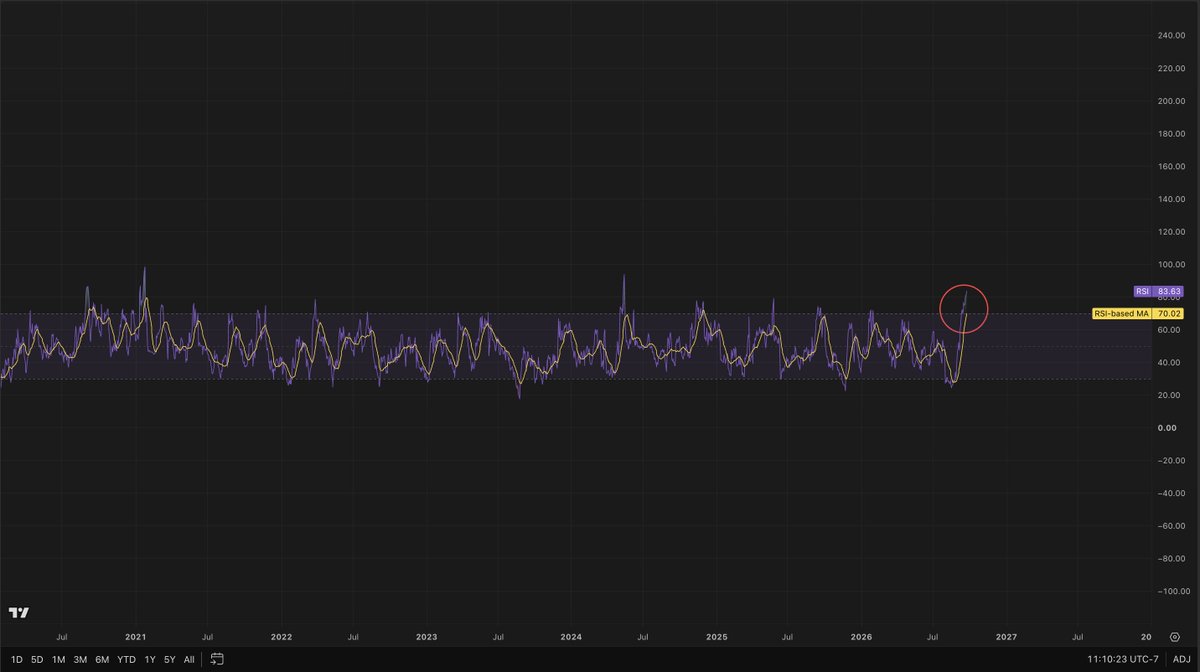The width and height of the screenshot is (1200, 672).
Task: Choose the YTD range
Action: coord(126,659)
